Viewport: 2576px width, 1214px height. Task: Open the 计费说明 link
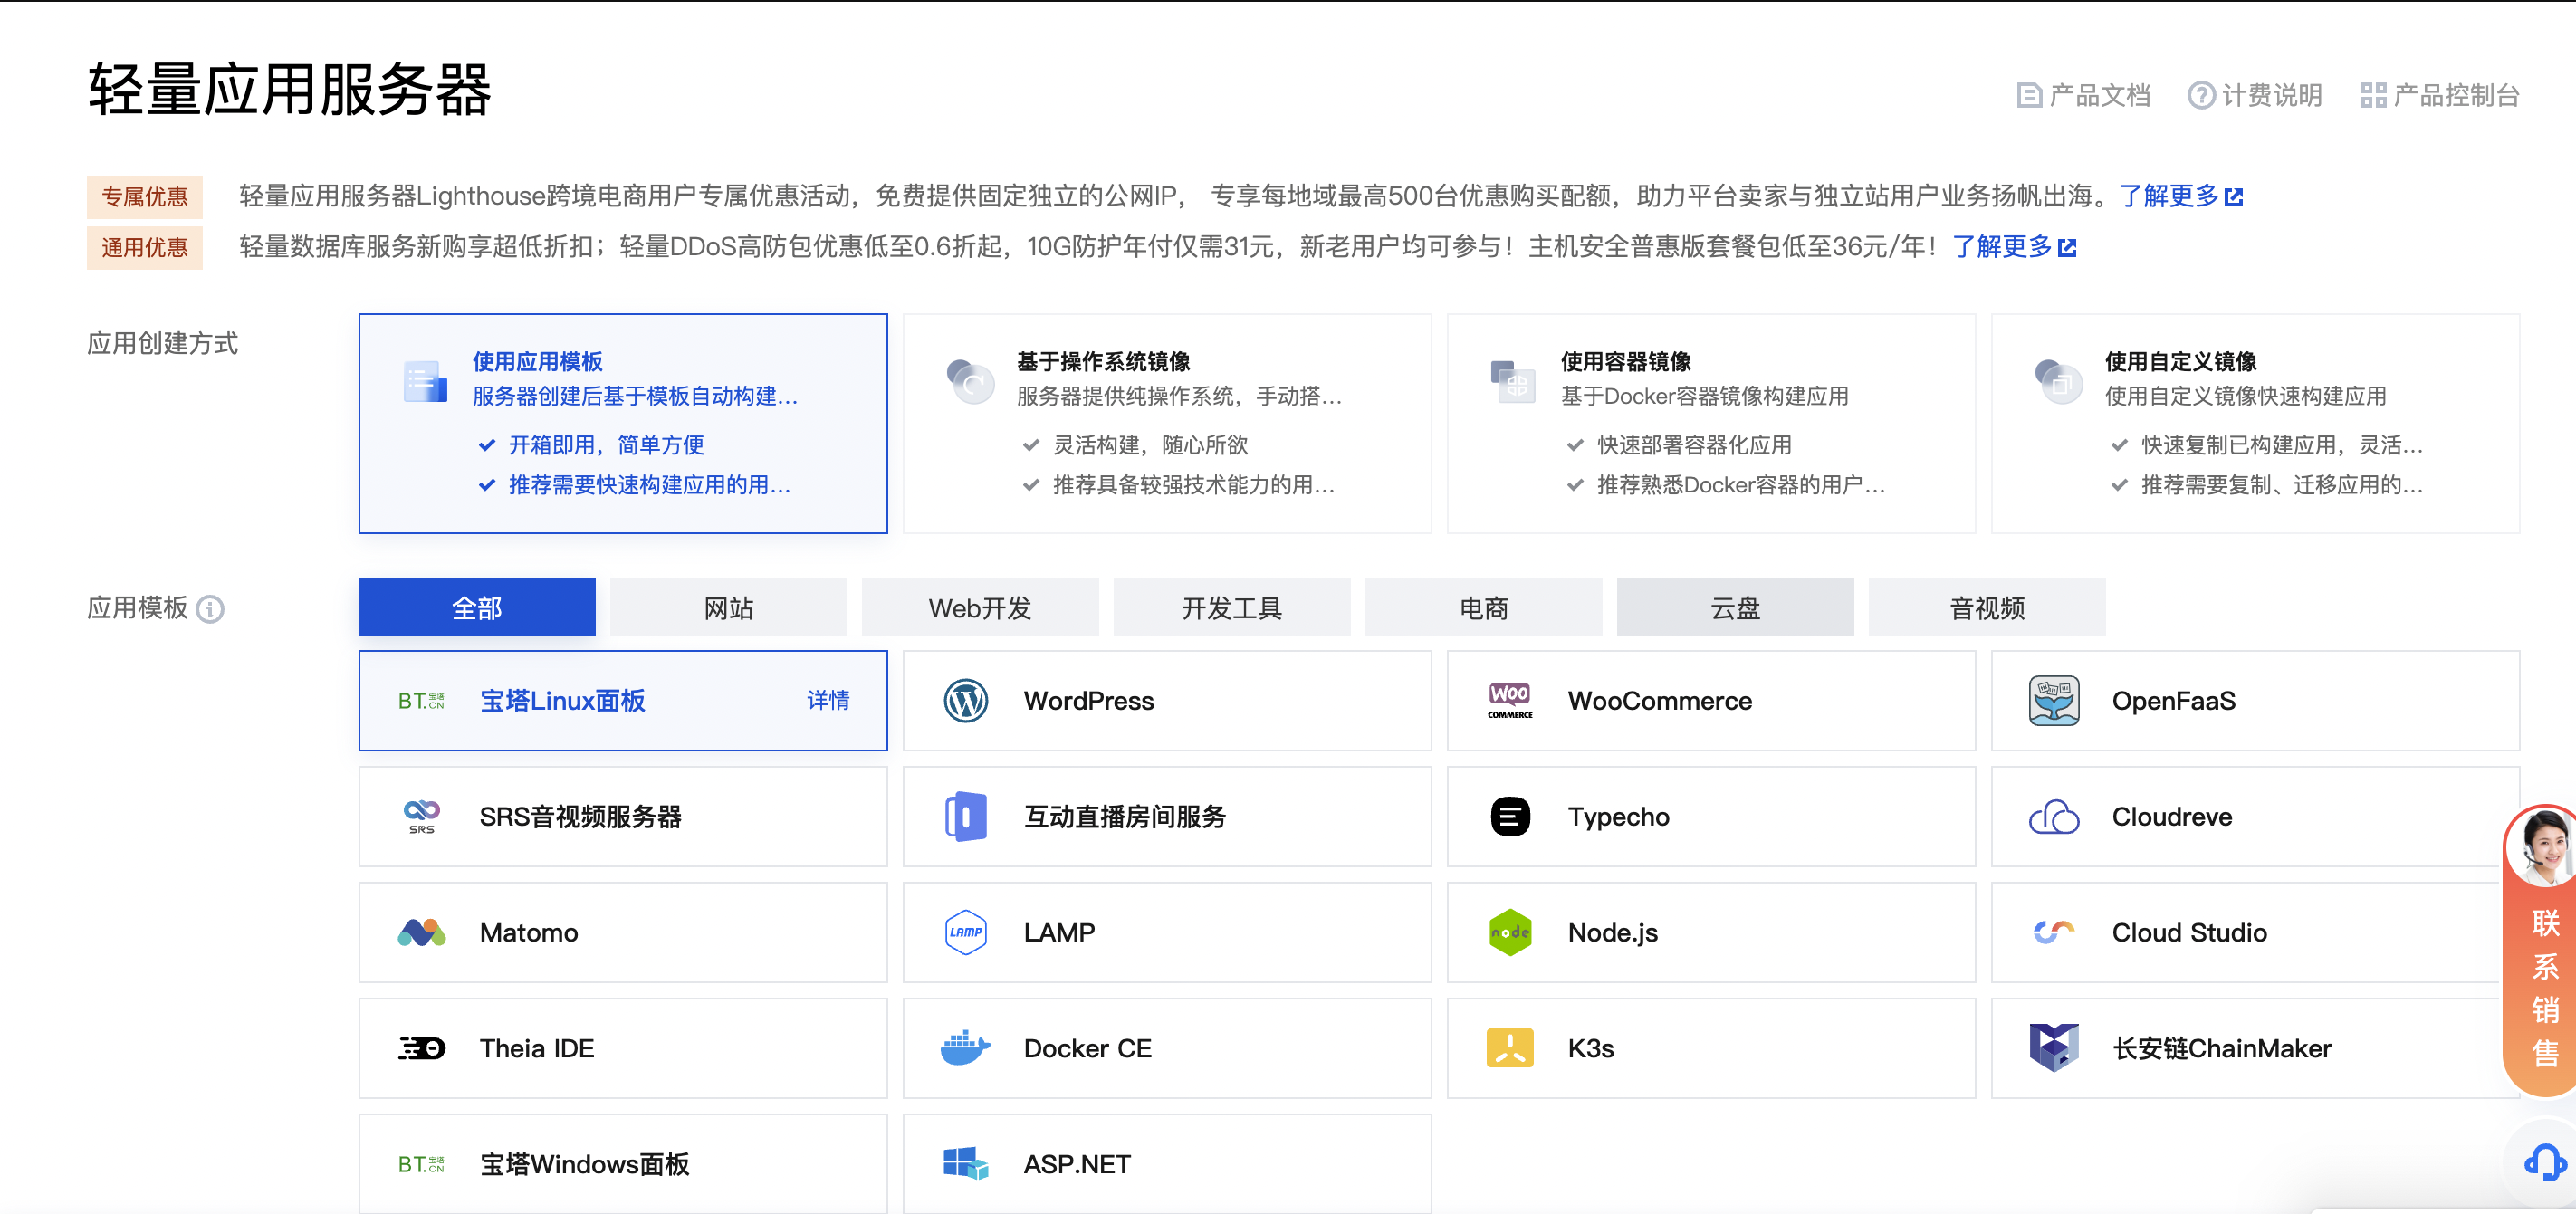pyautogui.click(x=2255, y=96)
